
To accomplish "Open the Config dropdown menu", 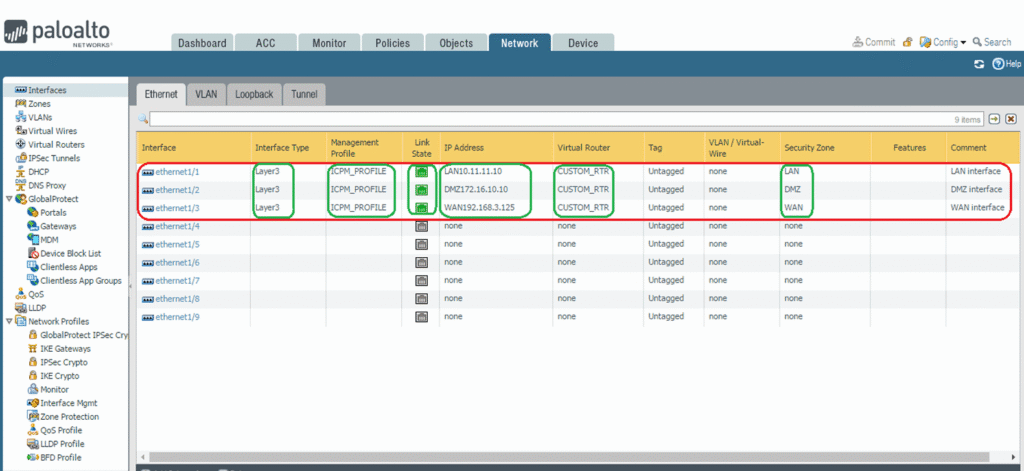I will 943,42.
